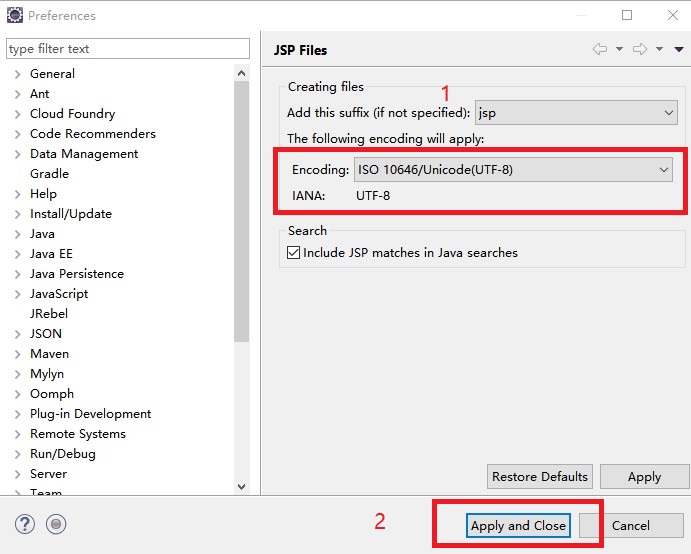Screen dimensions: 691x554
Task: Expand the Plug-in Development node arrow
Action: click(18, 414)
